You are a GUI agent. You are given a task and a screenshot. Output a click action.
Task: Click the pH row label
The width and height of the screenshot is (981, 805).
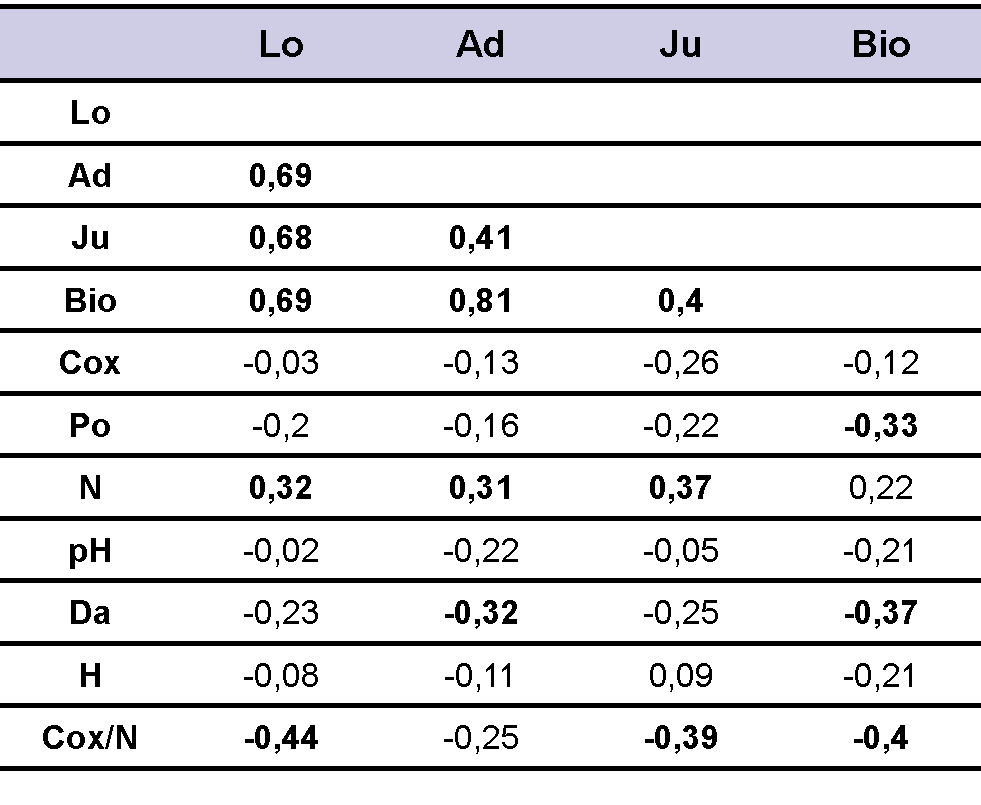pos(90,550)
